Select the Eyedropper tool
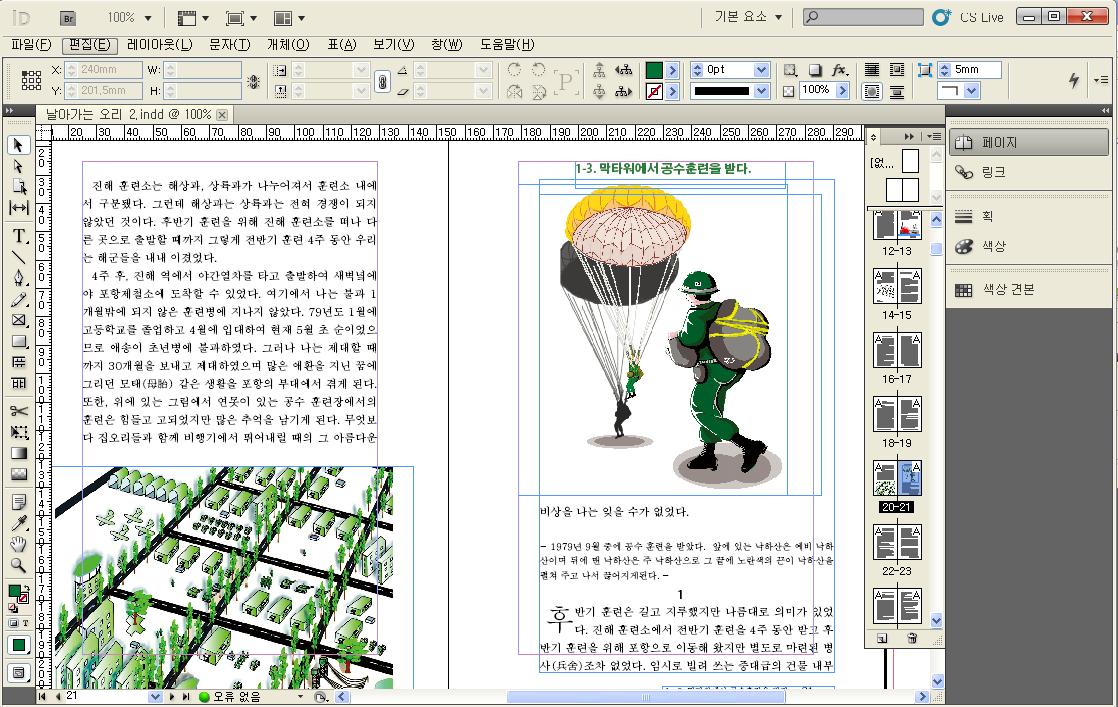1118x707 pixels. 18,523
